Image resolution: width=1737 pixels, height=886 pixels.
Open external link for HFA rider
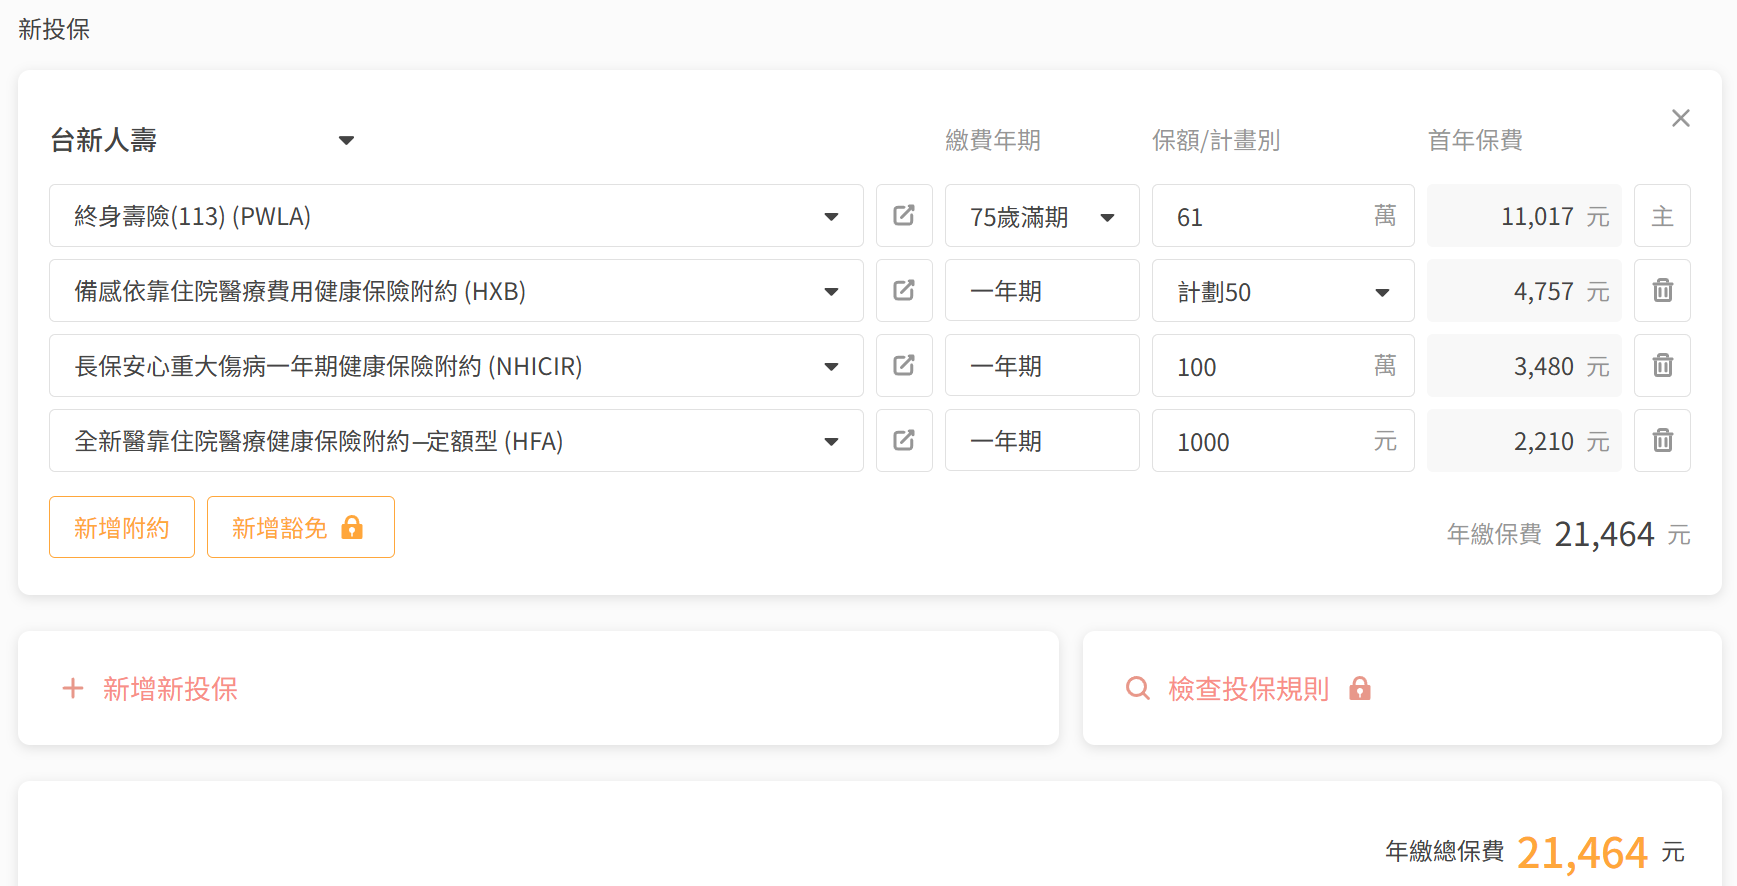coord(904,441)
